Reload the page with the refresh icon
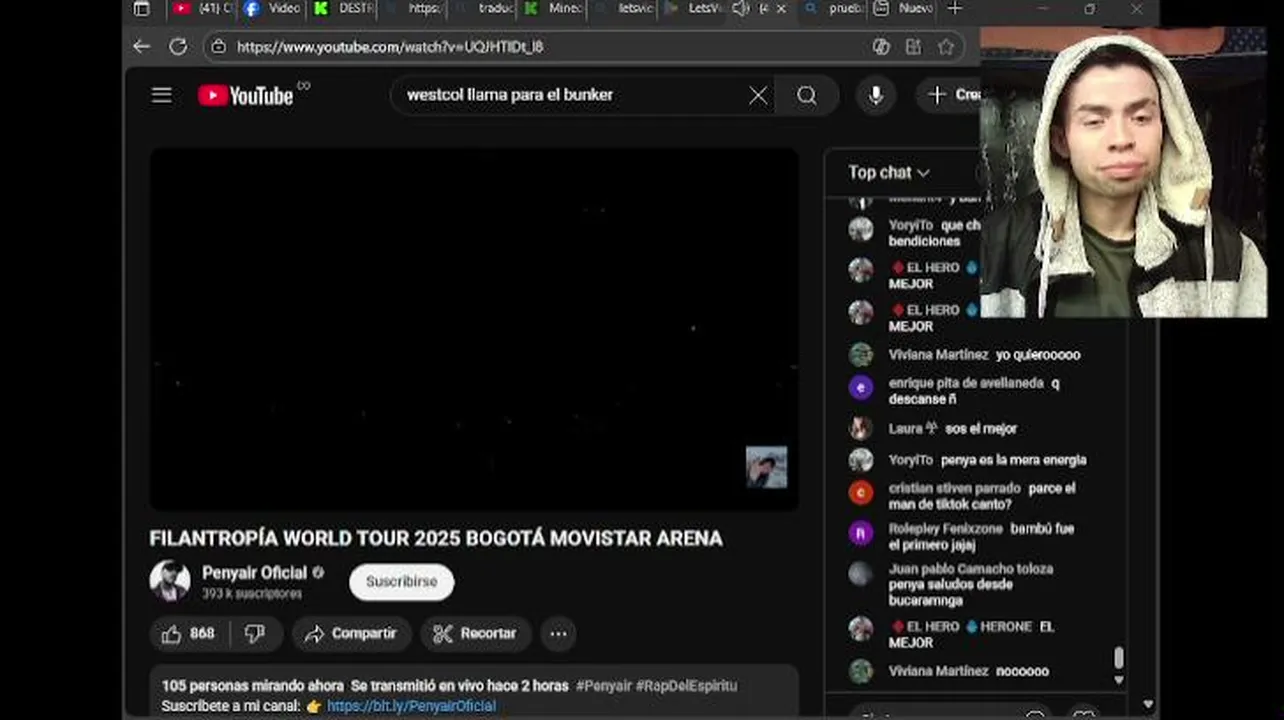 pos(178,46)
